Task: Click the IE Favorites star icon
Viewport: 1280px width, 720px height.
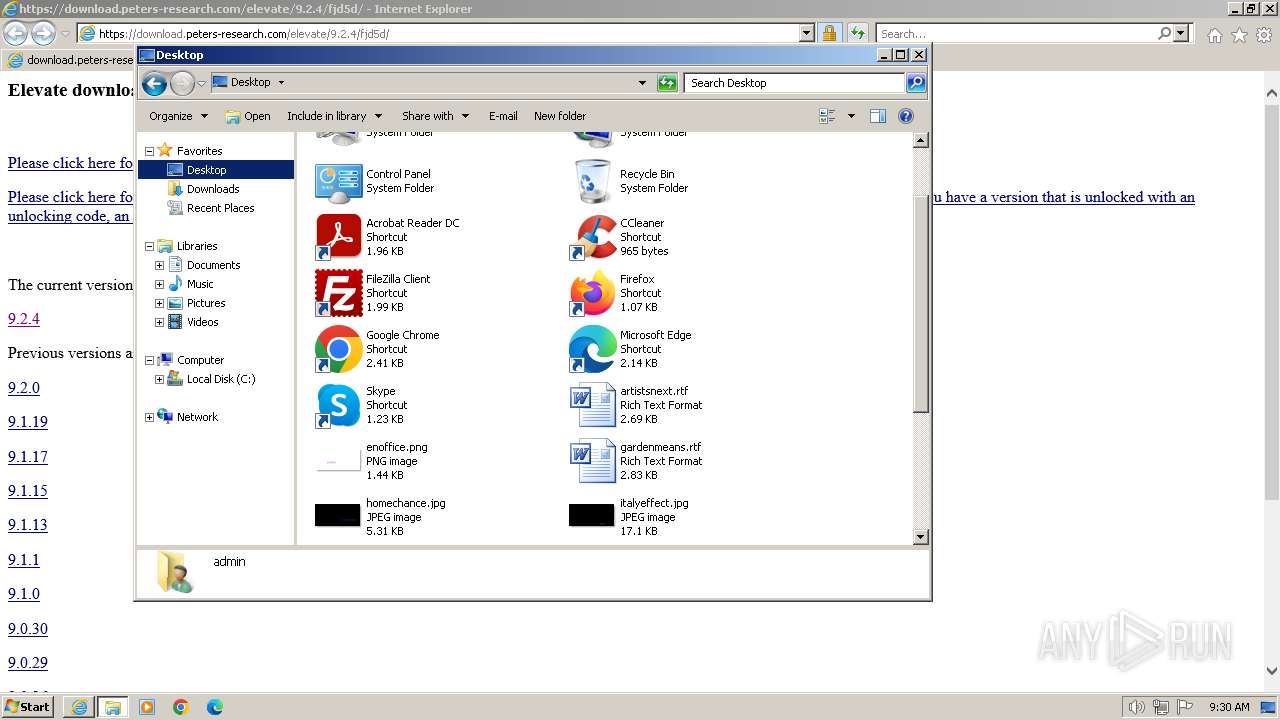Action: point(1239,35)
